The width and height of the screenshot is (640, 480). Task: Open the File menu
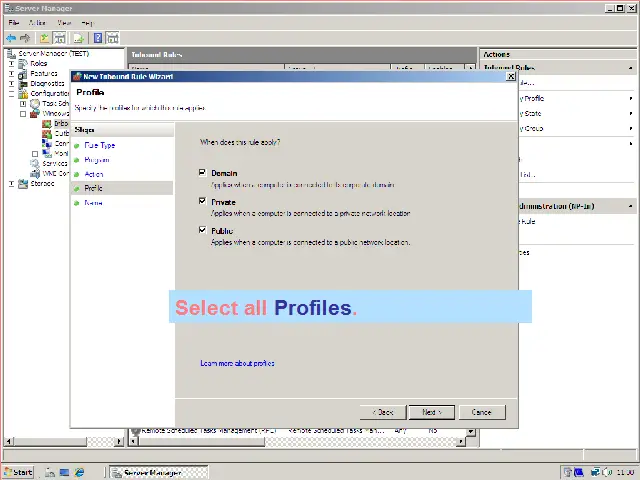14,23
